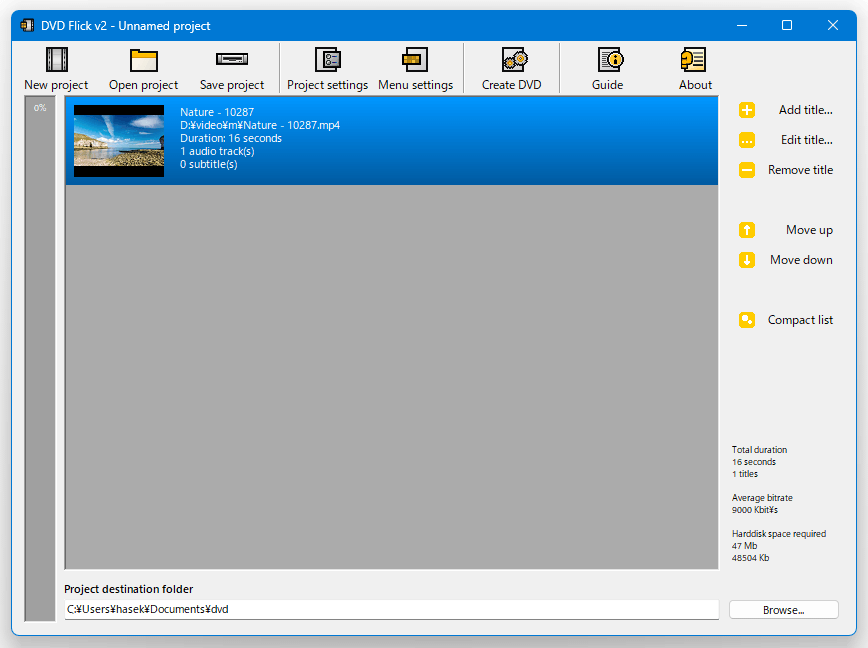Image resolution: width=868 pixels, height=648 pixels.
Task: Click the yellow down arrow Move down icon
Action: pos(747,260)
